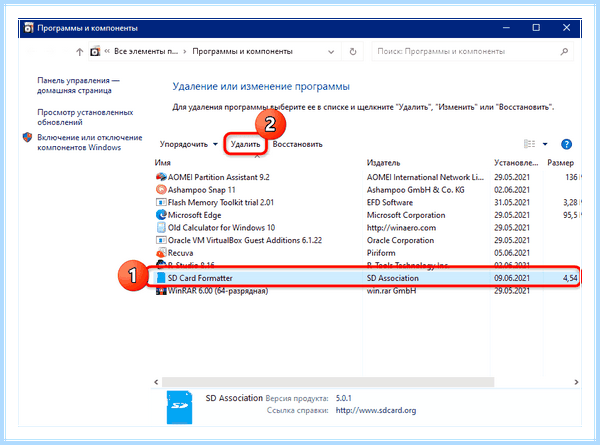Screen dimensions: 600x445
Task: Click publisher http://winaero.com cell
Action: click(x=401, y=228)
